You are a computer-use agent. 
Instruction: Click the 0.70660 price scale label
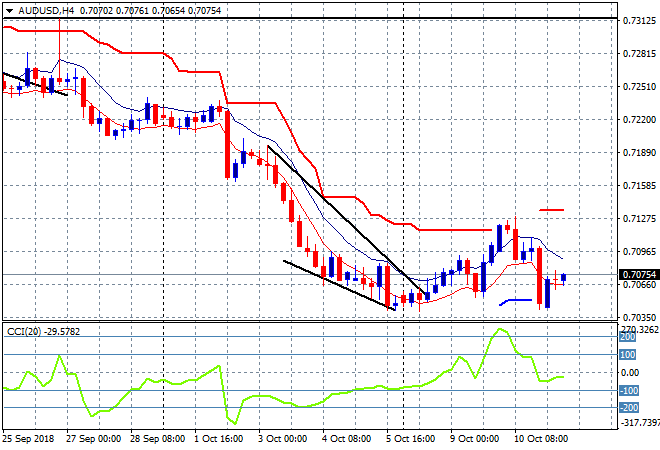639,285
